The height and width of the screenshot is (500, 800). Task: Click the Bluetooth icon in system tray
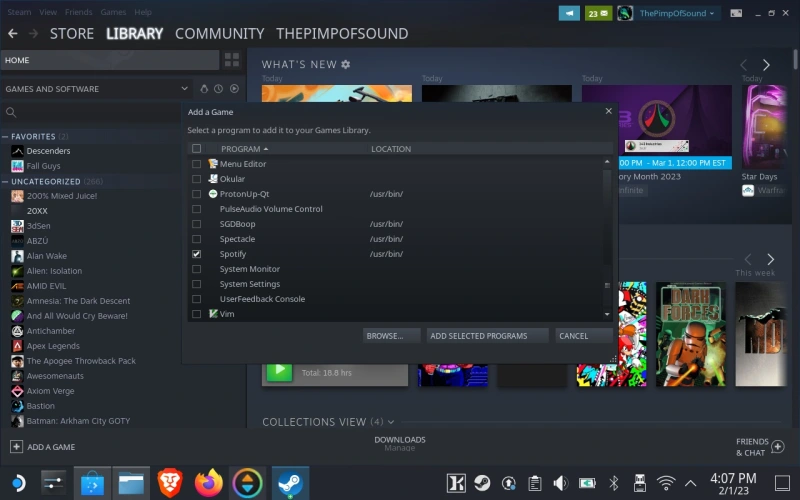[x=614, y=483]
